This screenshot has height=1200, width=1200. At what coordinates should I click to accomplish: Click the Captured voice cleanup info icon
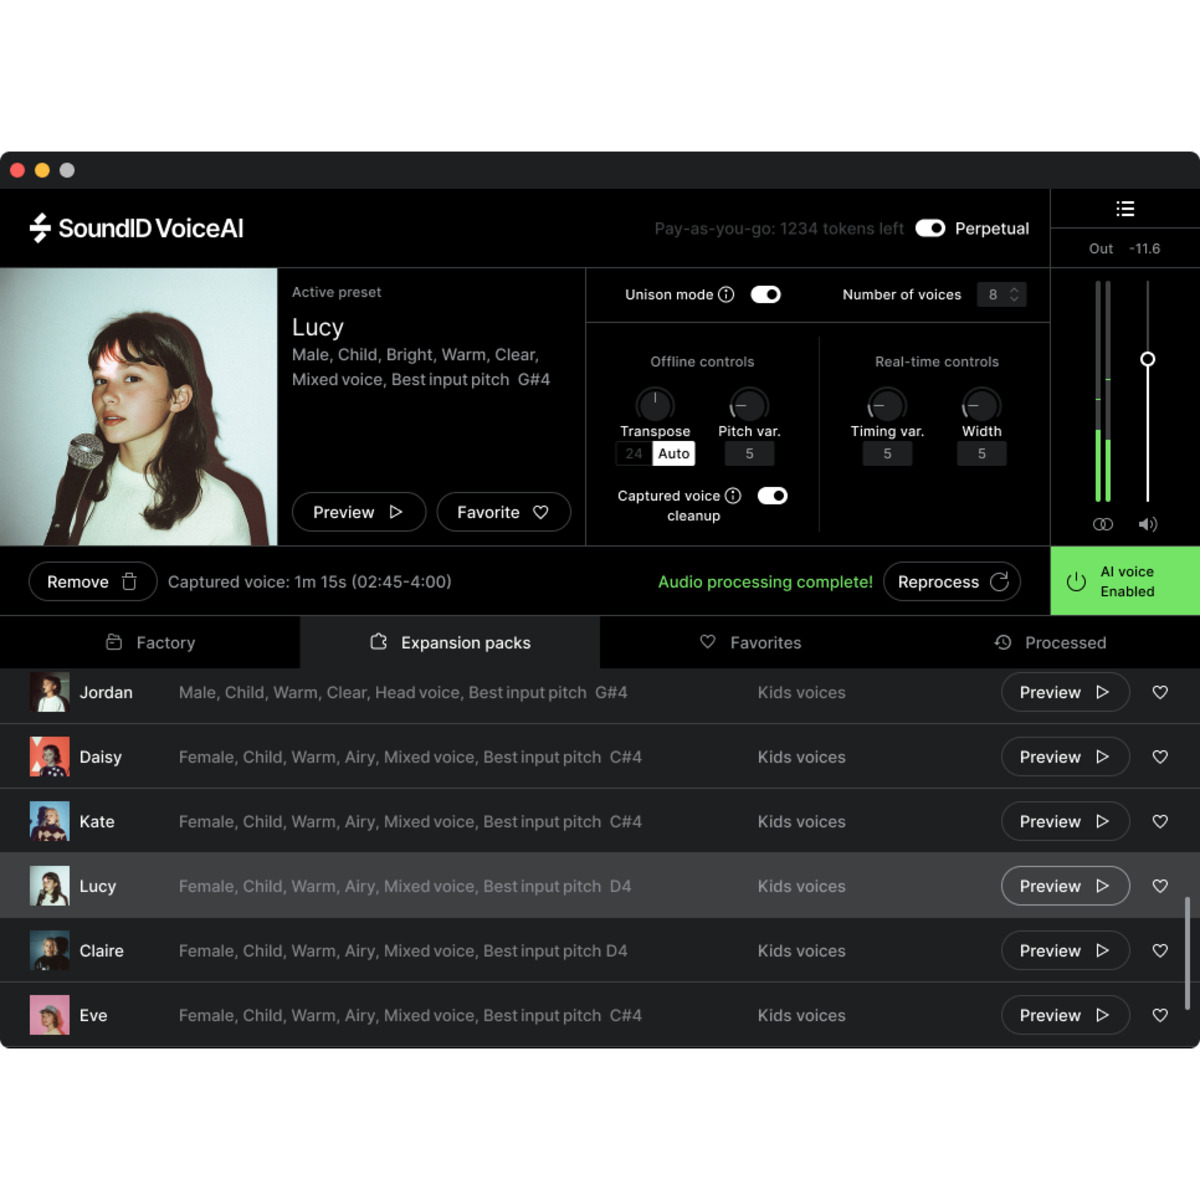tap(733, 496)
